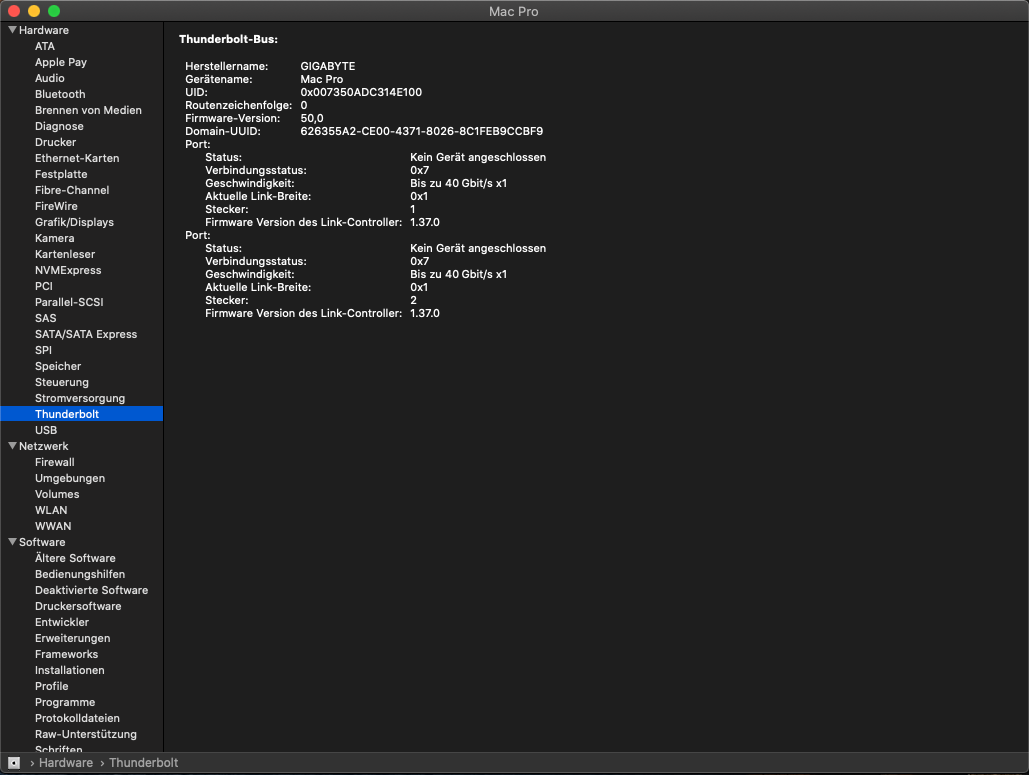1029x775 pixels.
Task: Click the Domain-UUID value text
Action: click(421, 131)
